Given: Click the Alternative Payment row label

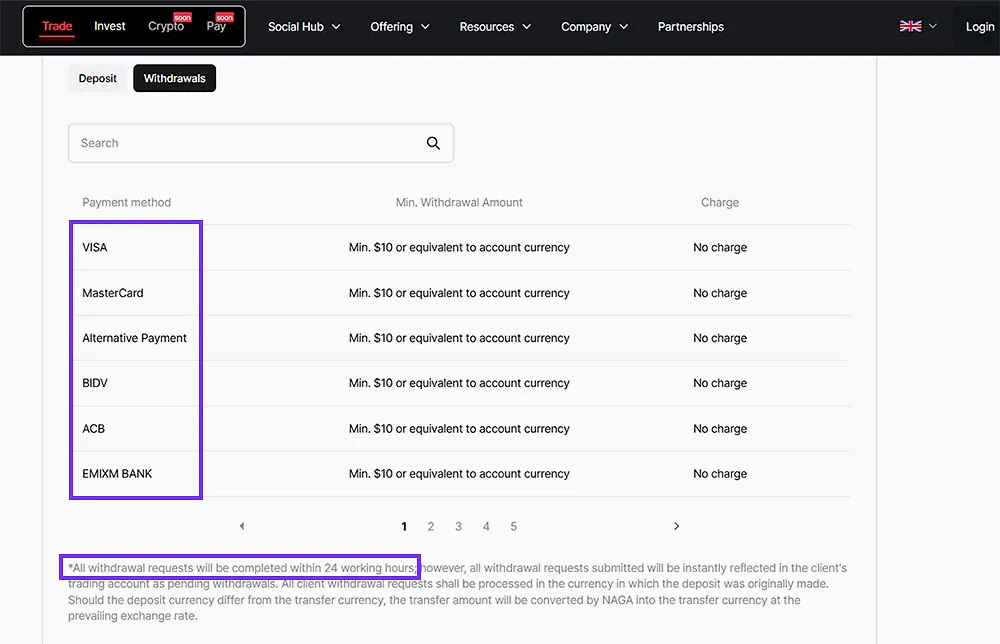Looking at the screenshot, I should click(x=135, y=338).
